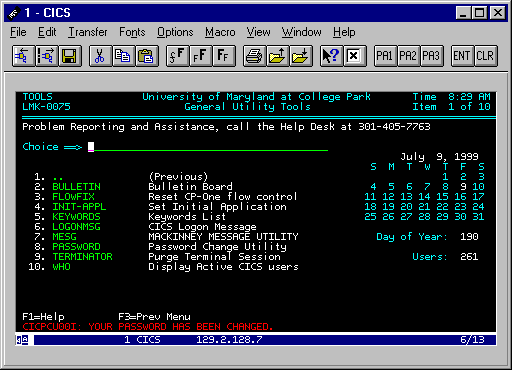Click the connect session toolbar icon
This screenshot has height=370, width=512.
[x=23, y=56]
